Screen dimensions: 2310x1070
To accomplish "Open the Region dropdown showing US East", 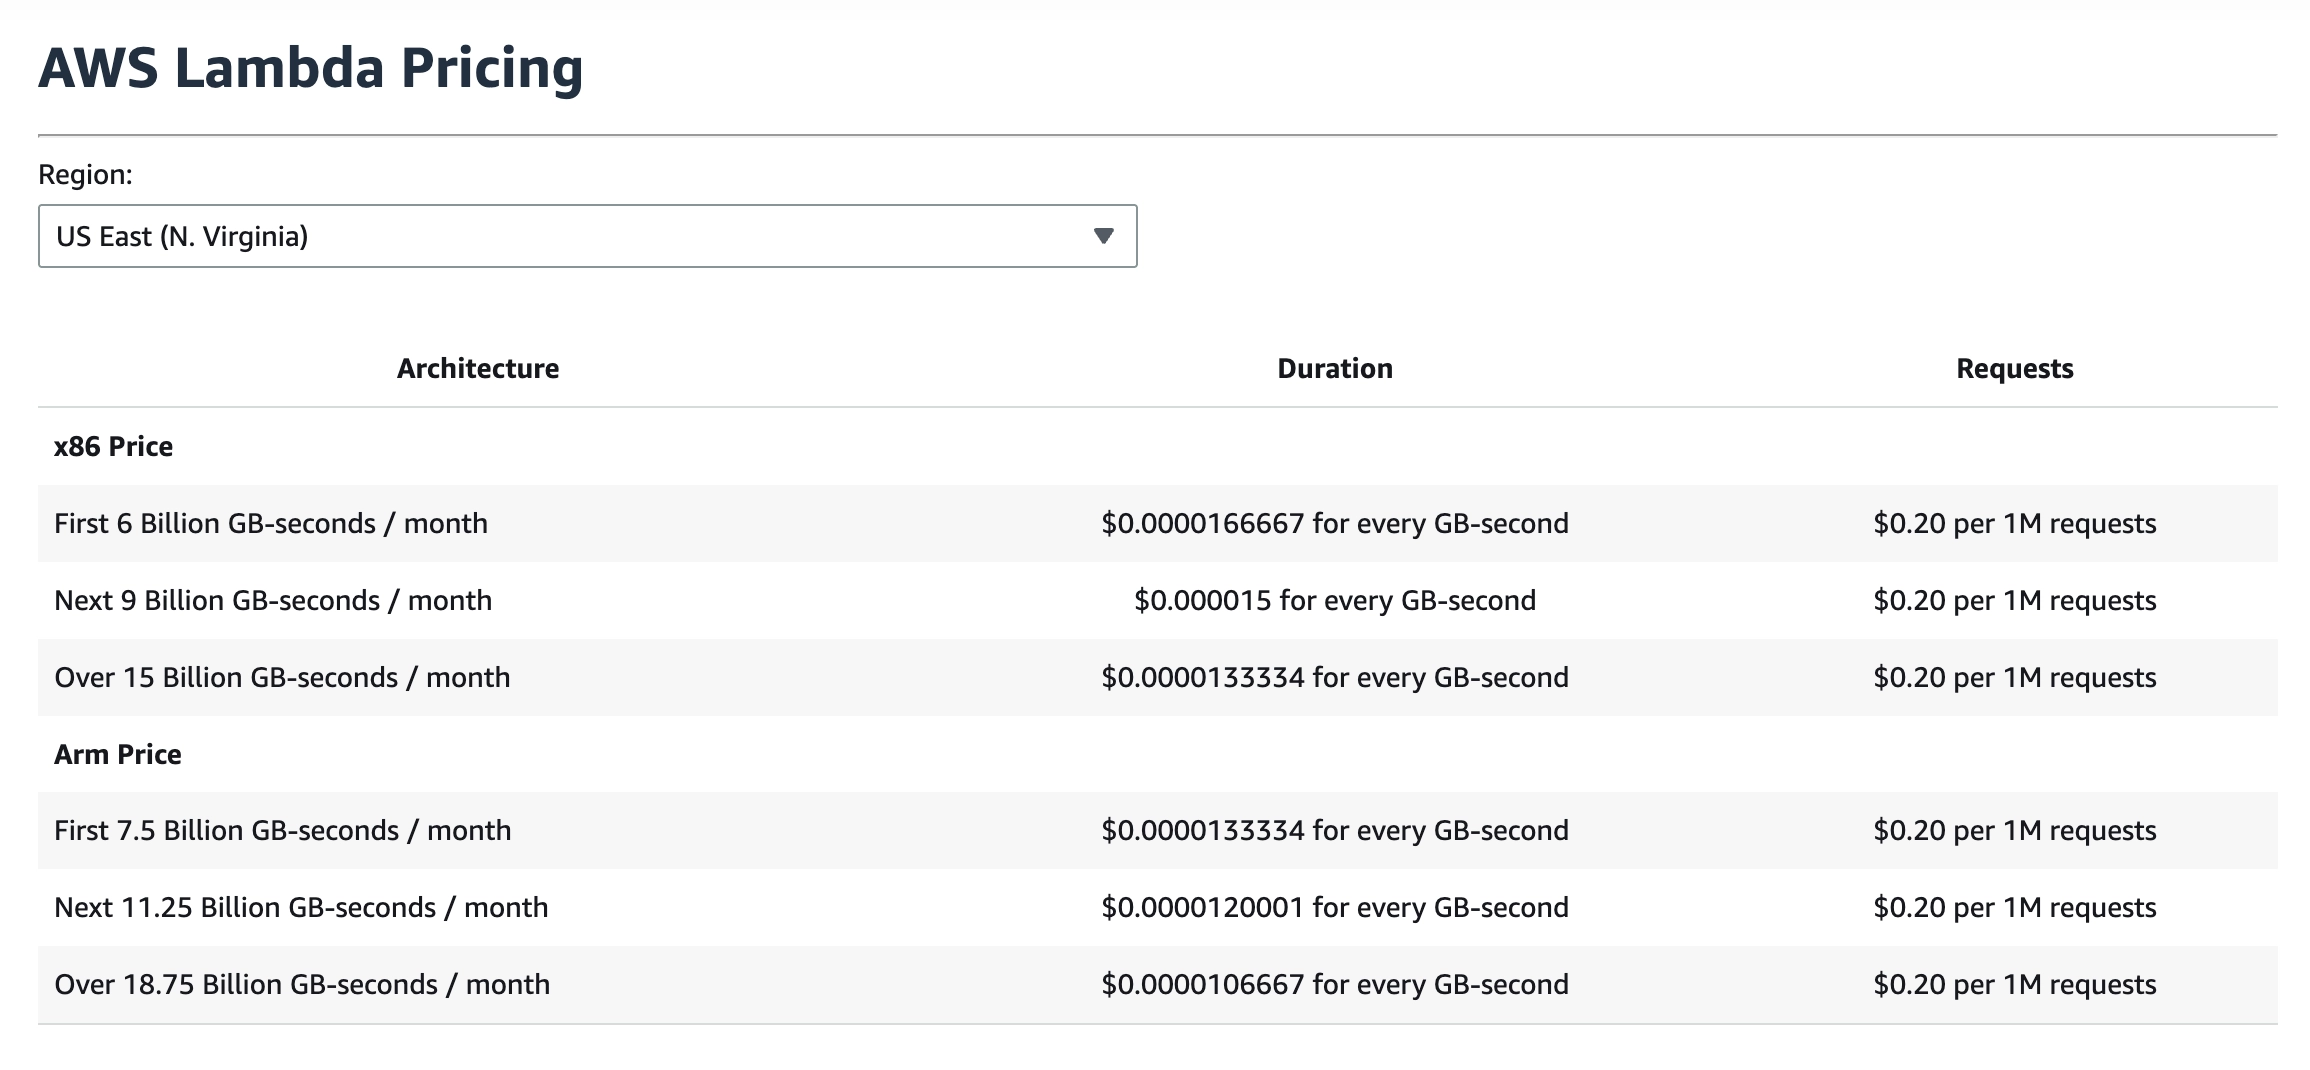I will click(586, 236).
